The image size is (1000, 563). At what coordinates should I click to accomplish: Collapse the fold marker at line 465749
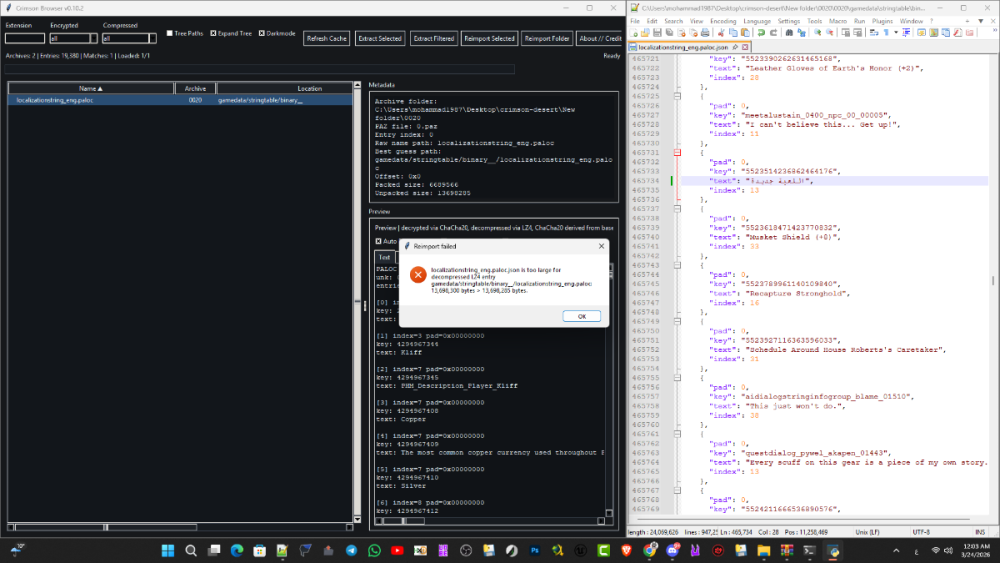click(677, 321)
